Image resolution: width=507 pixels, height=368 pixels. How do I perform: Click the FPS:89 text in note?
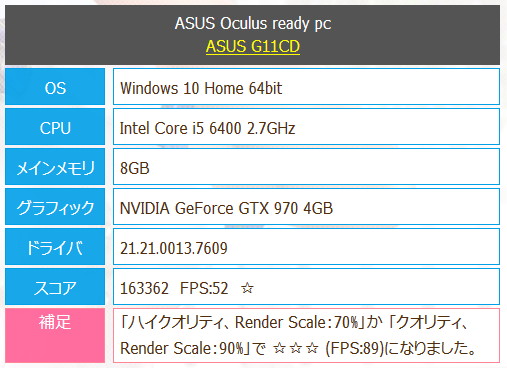355,348
